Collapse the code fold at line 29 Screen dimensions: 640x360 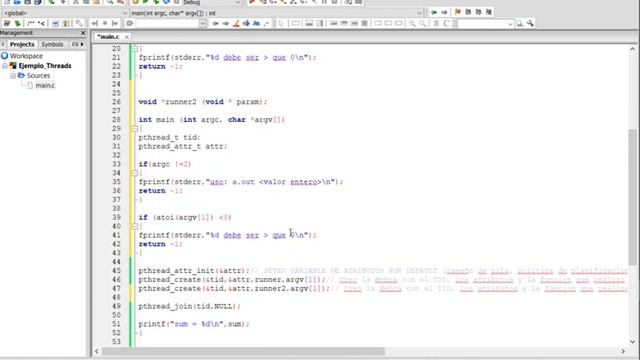coord(135,129)
